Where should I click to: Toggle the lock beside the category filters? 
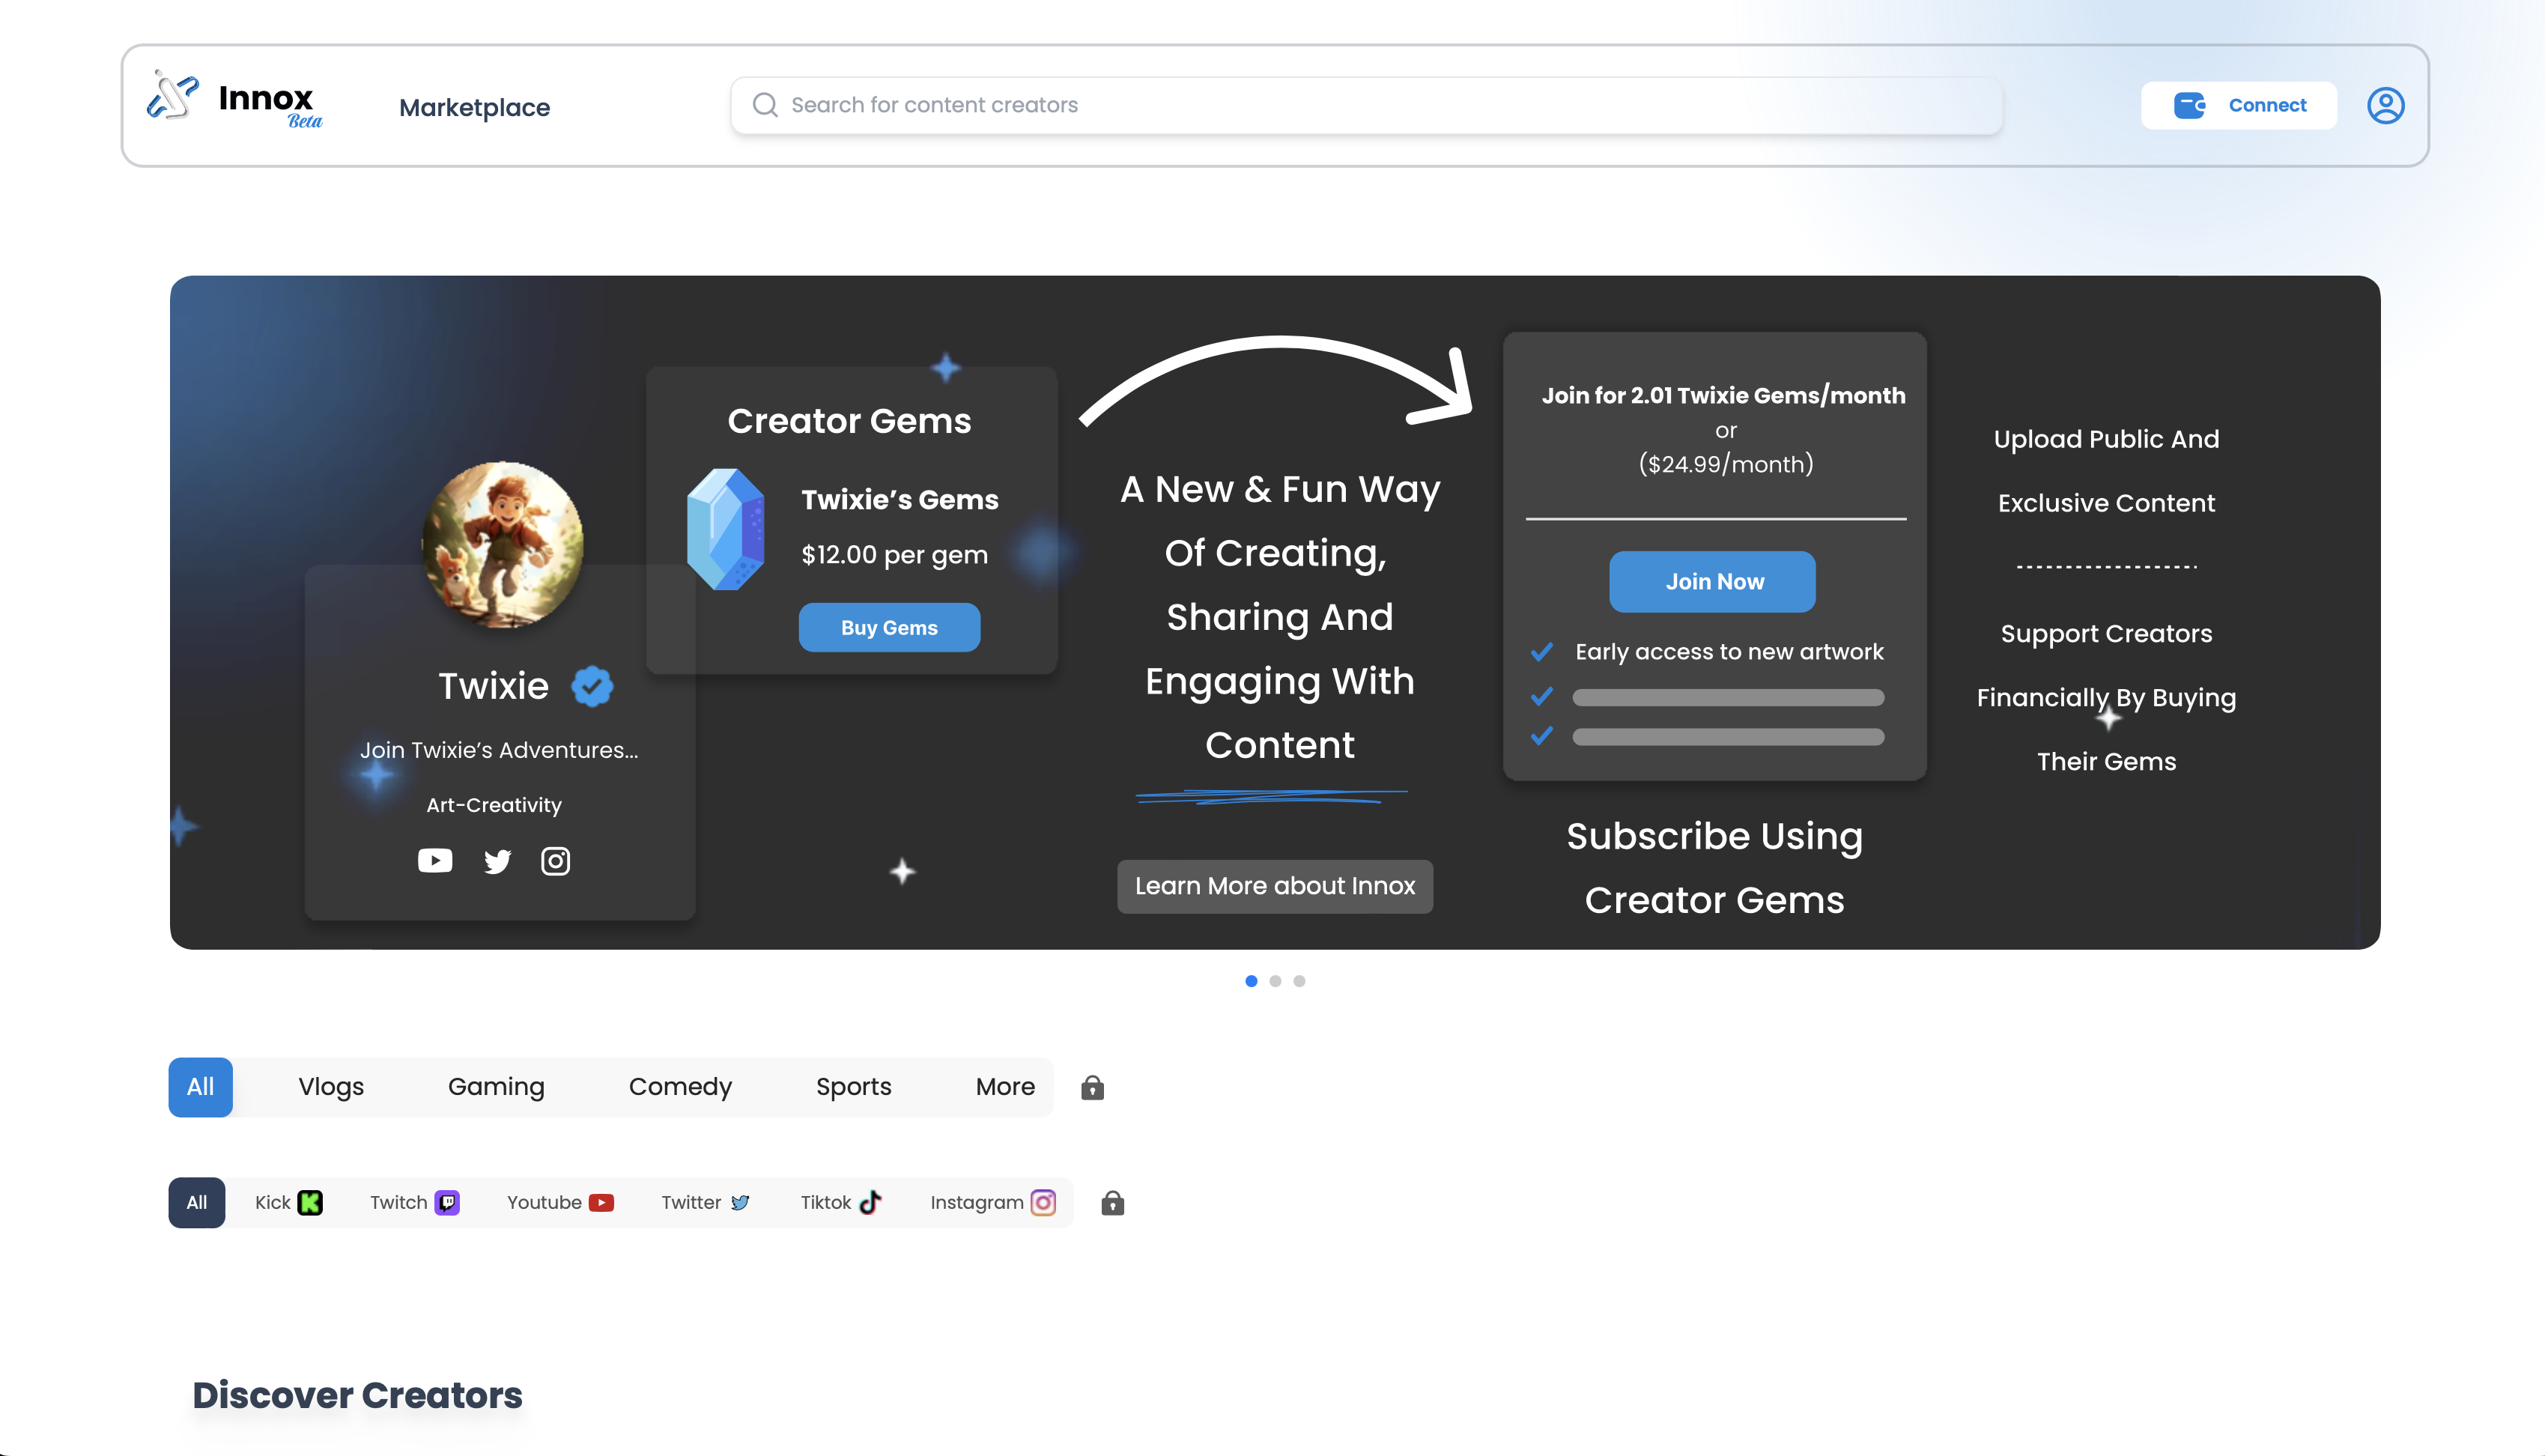pyautogui.click(x=1092, y=1087)
